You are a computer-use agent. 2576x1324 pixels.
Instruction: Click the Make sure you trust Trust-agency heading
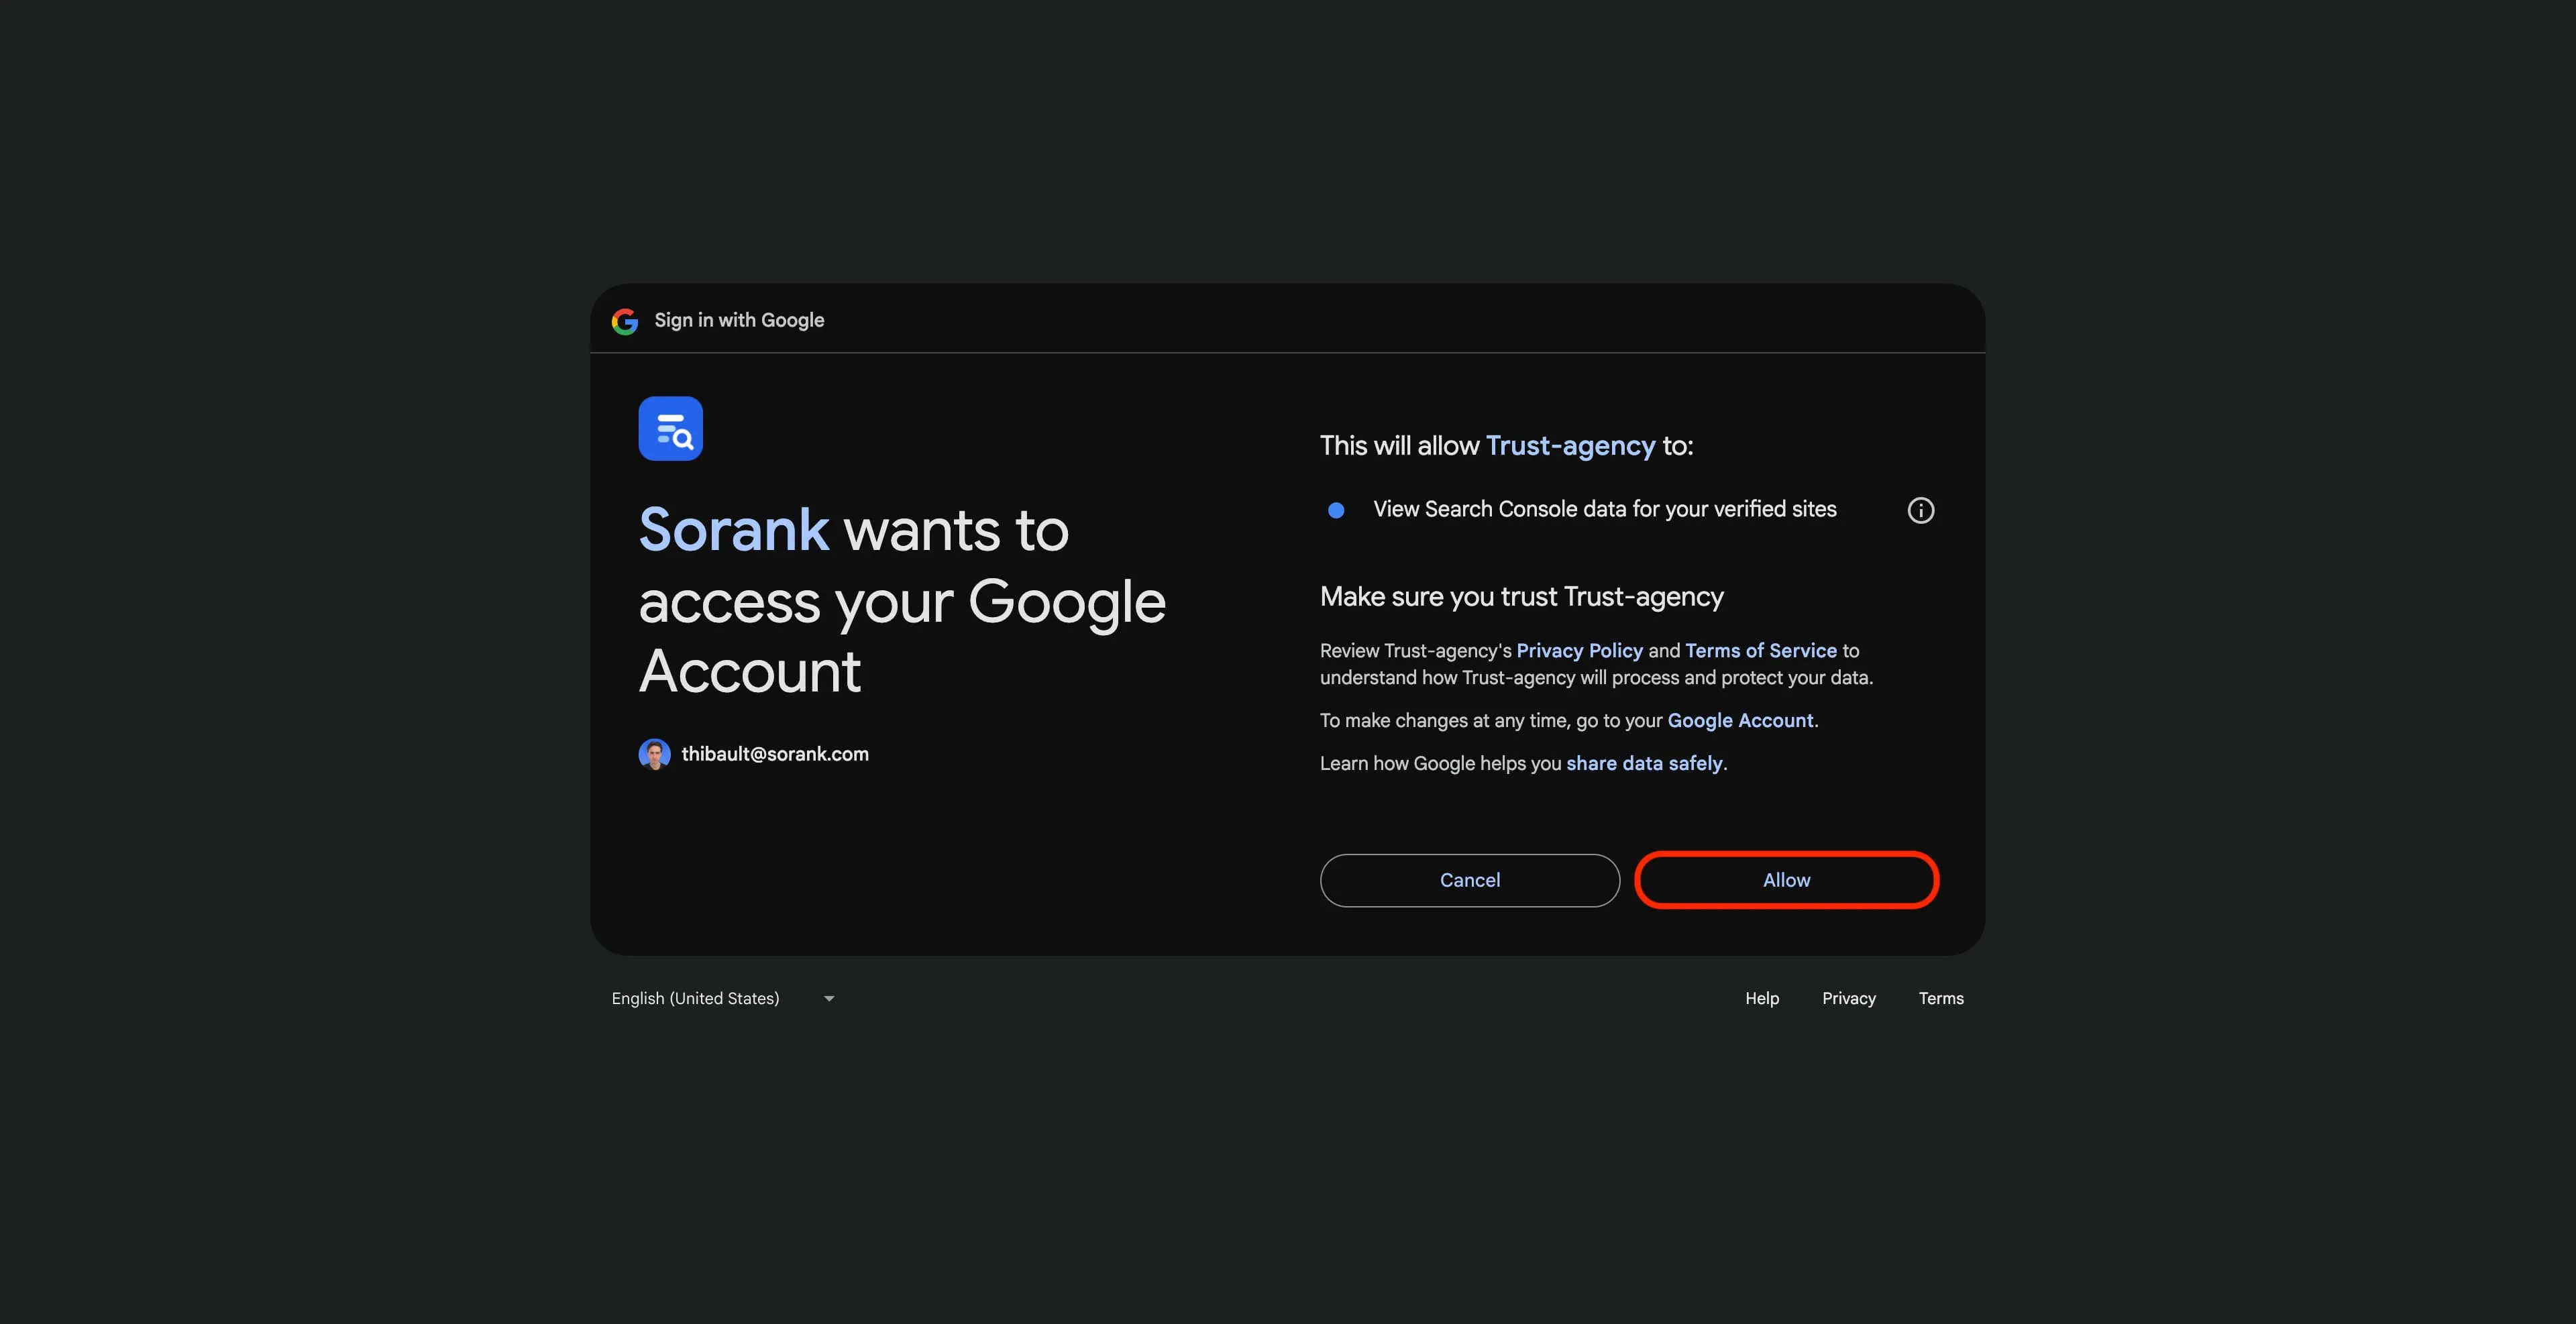pyautogui.click(x=1521, y=597)
